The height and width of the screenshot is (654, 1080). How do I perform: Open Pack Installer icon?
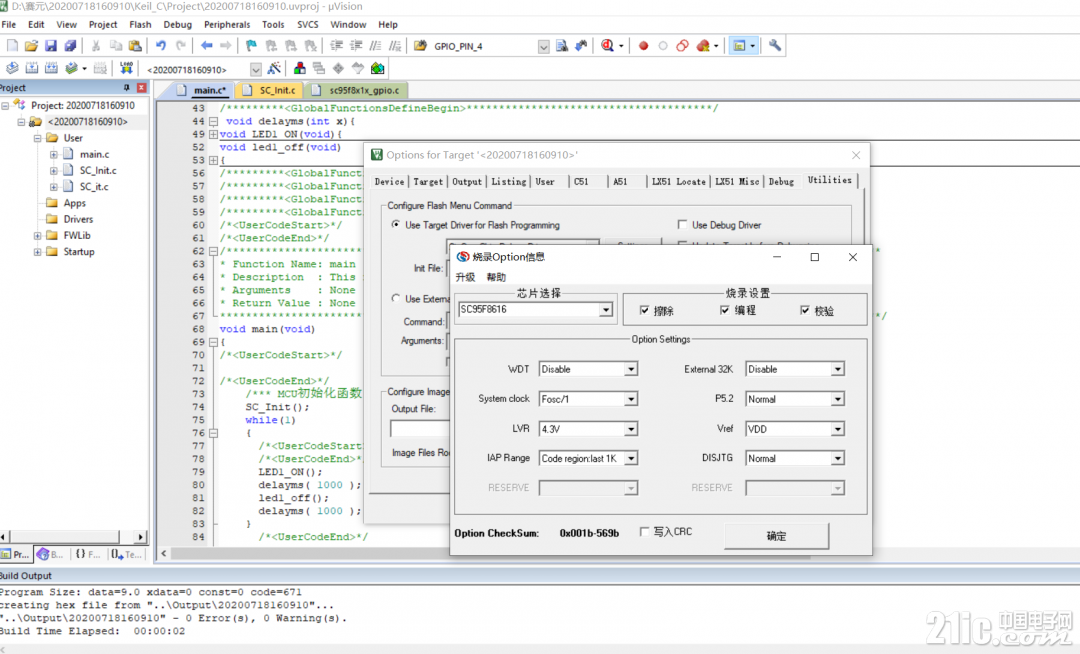pyautogui.click(x=377, y=69)
